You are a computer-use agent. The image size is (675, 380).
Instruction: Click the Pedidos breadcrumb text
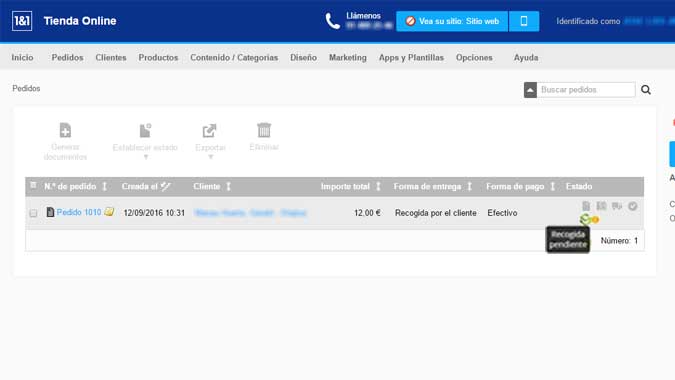point(26,88)
